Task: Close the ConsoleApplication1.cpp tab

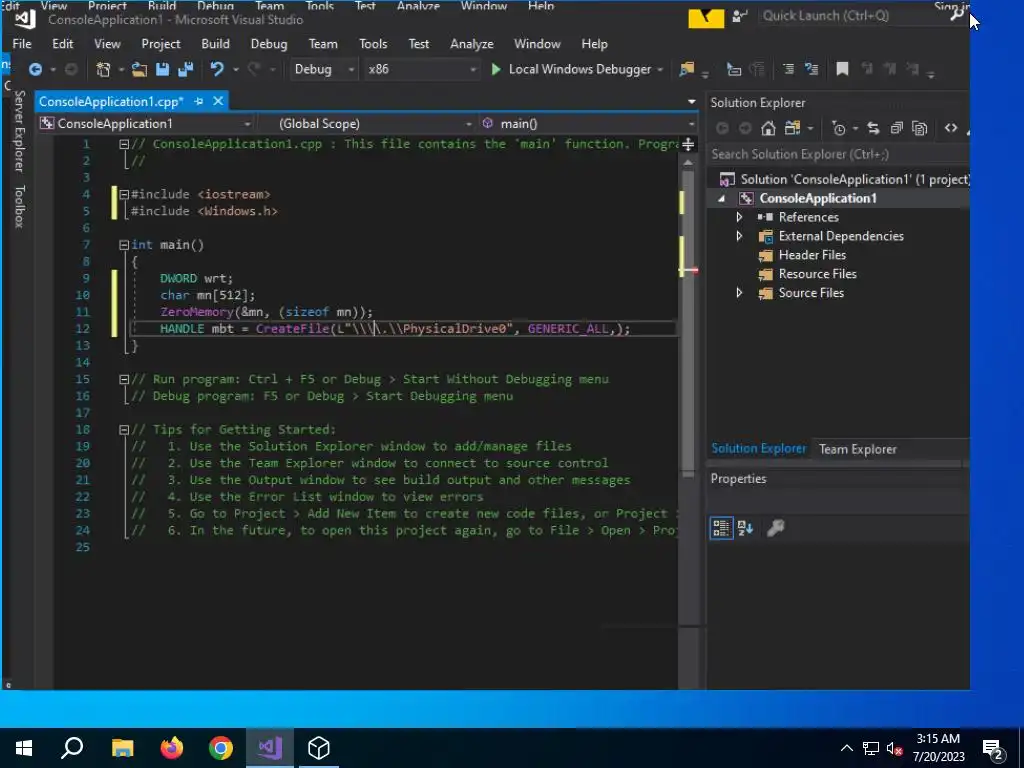Action: (x=218, y=101)
